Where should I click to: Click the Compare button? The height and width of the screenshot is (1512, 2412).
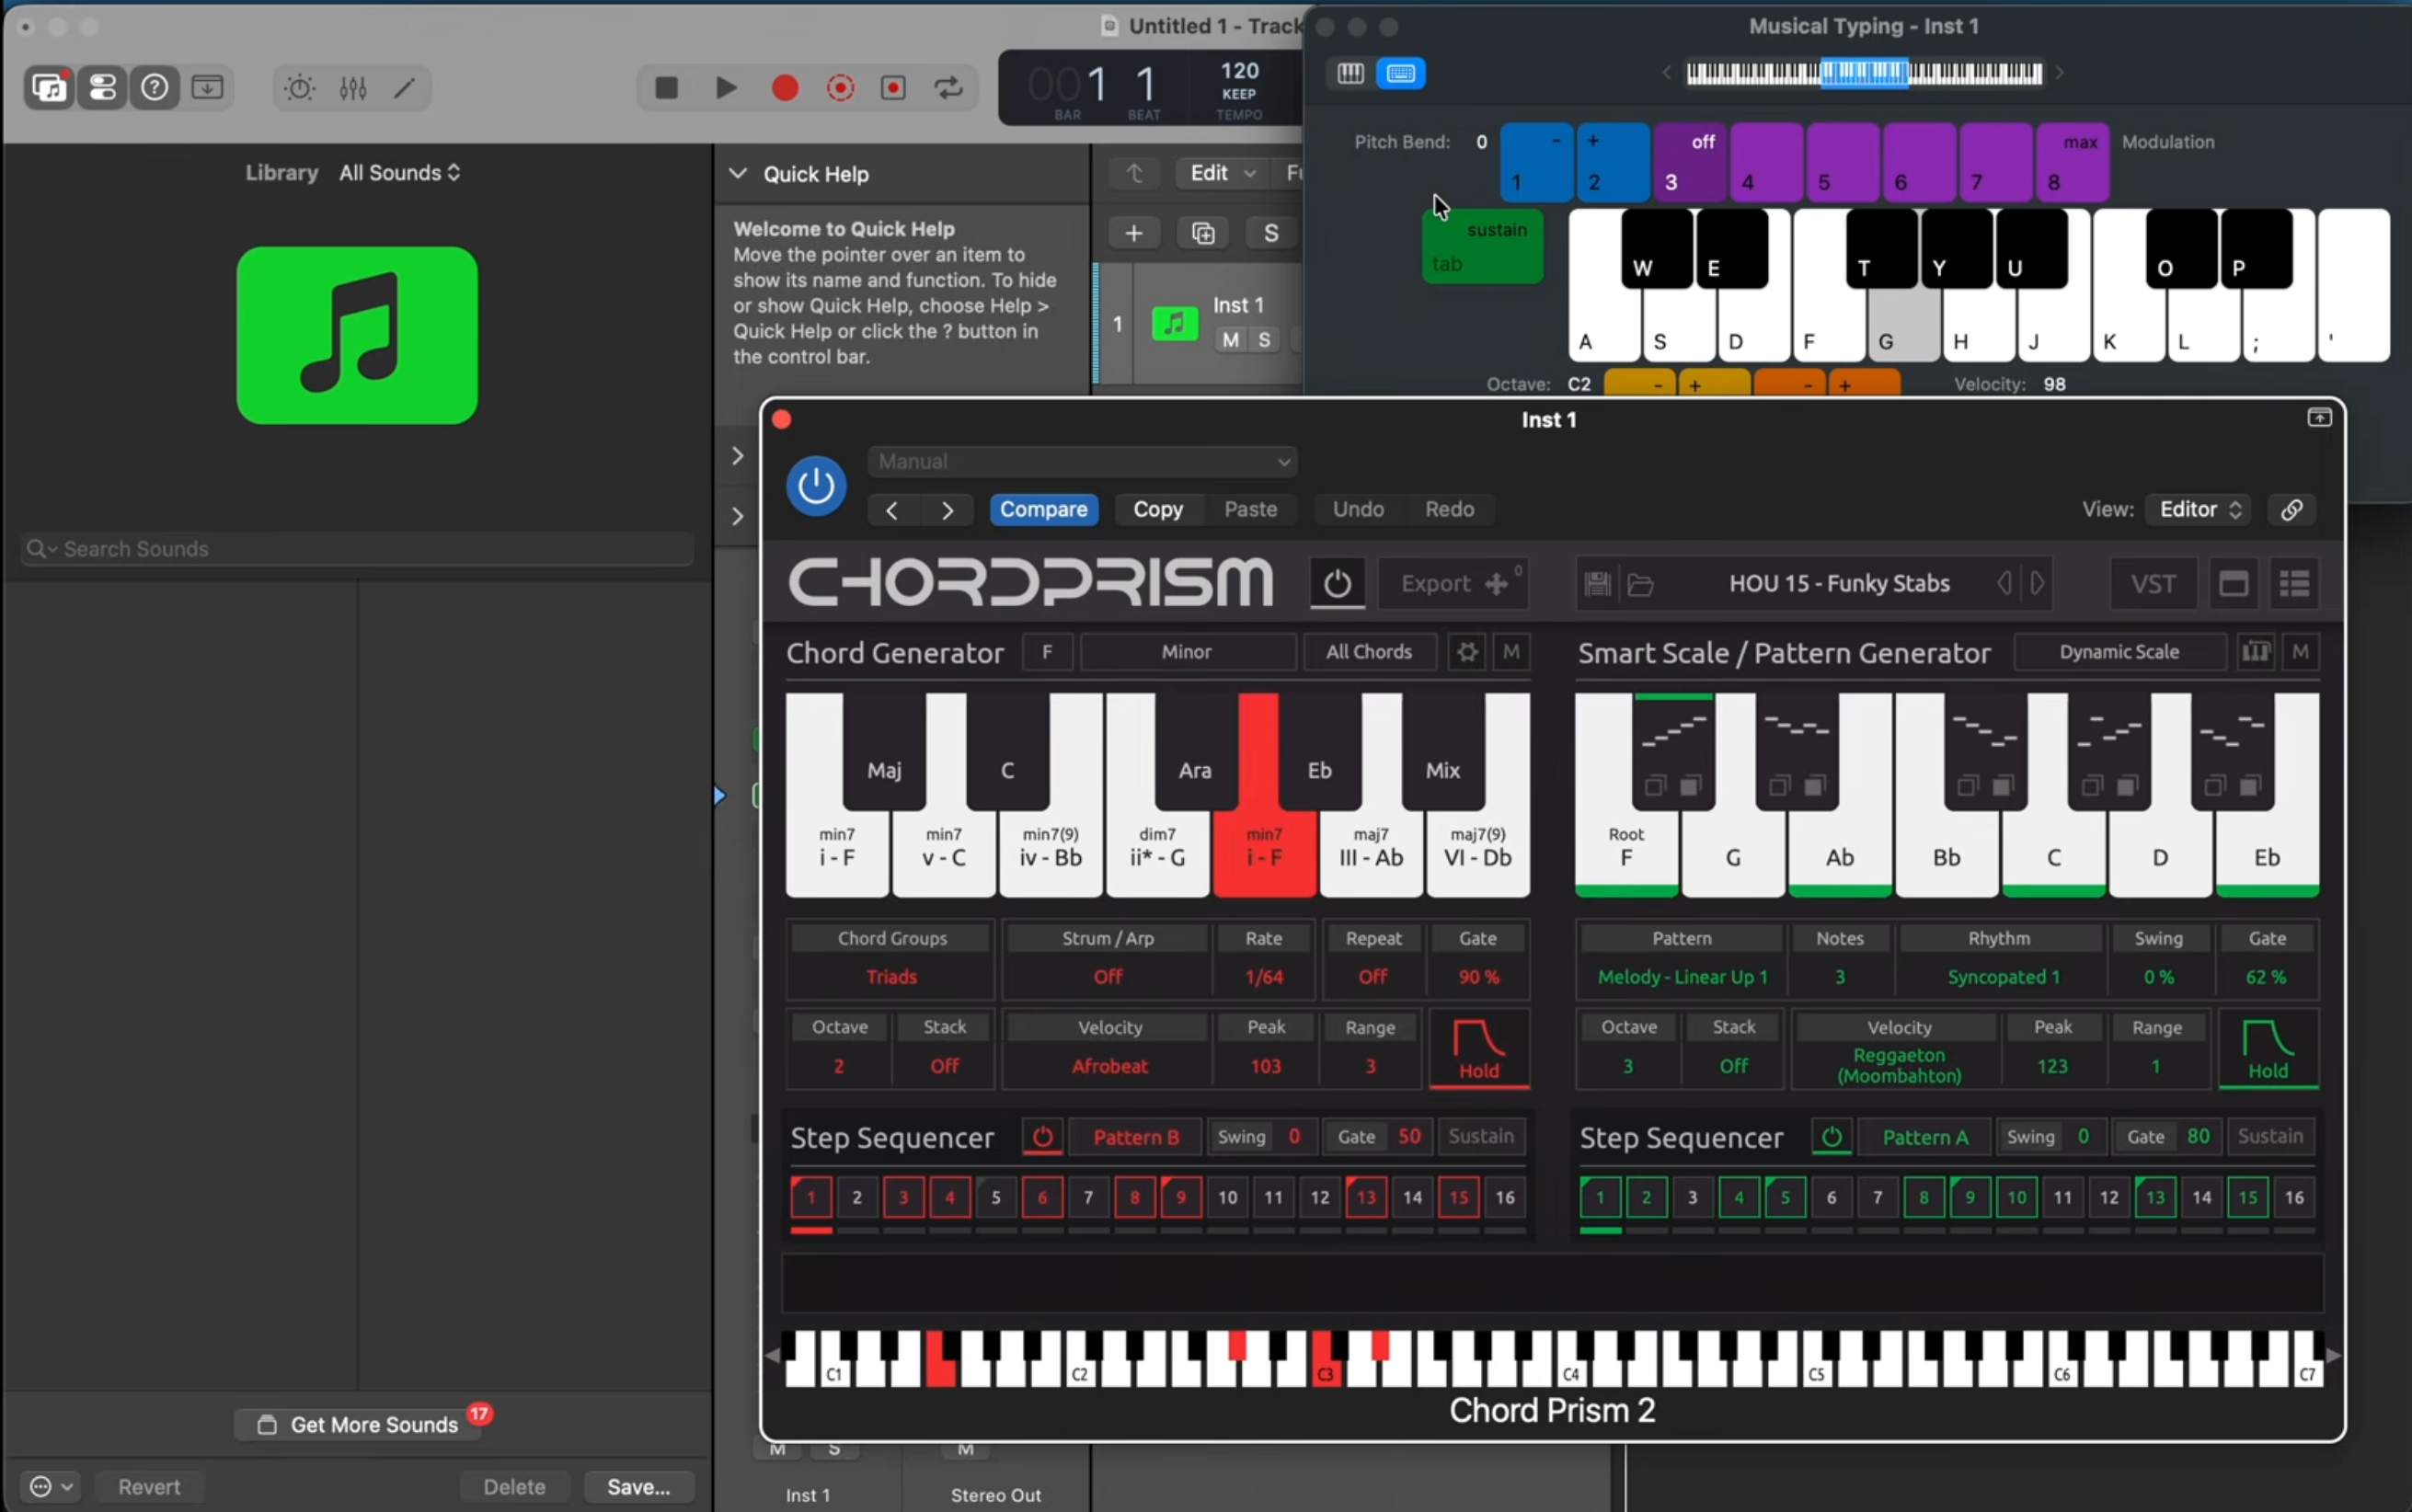click(1043, 510)
